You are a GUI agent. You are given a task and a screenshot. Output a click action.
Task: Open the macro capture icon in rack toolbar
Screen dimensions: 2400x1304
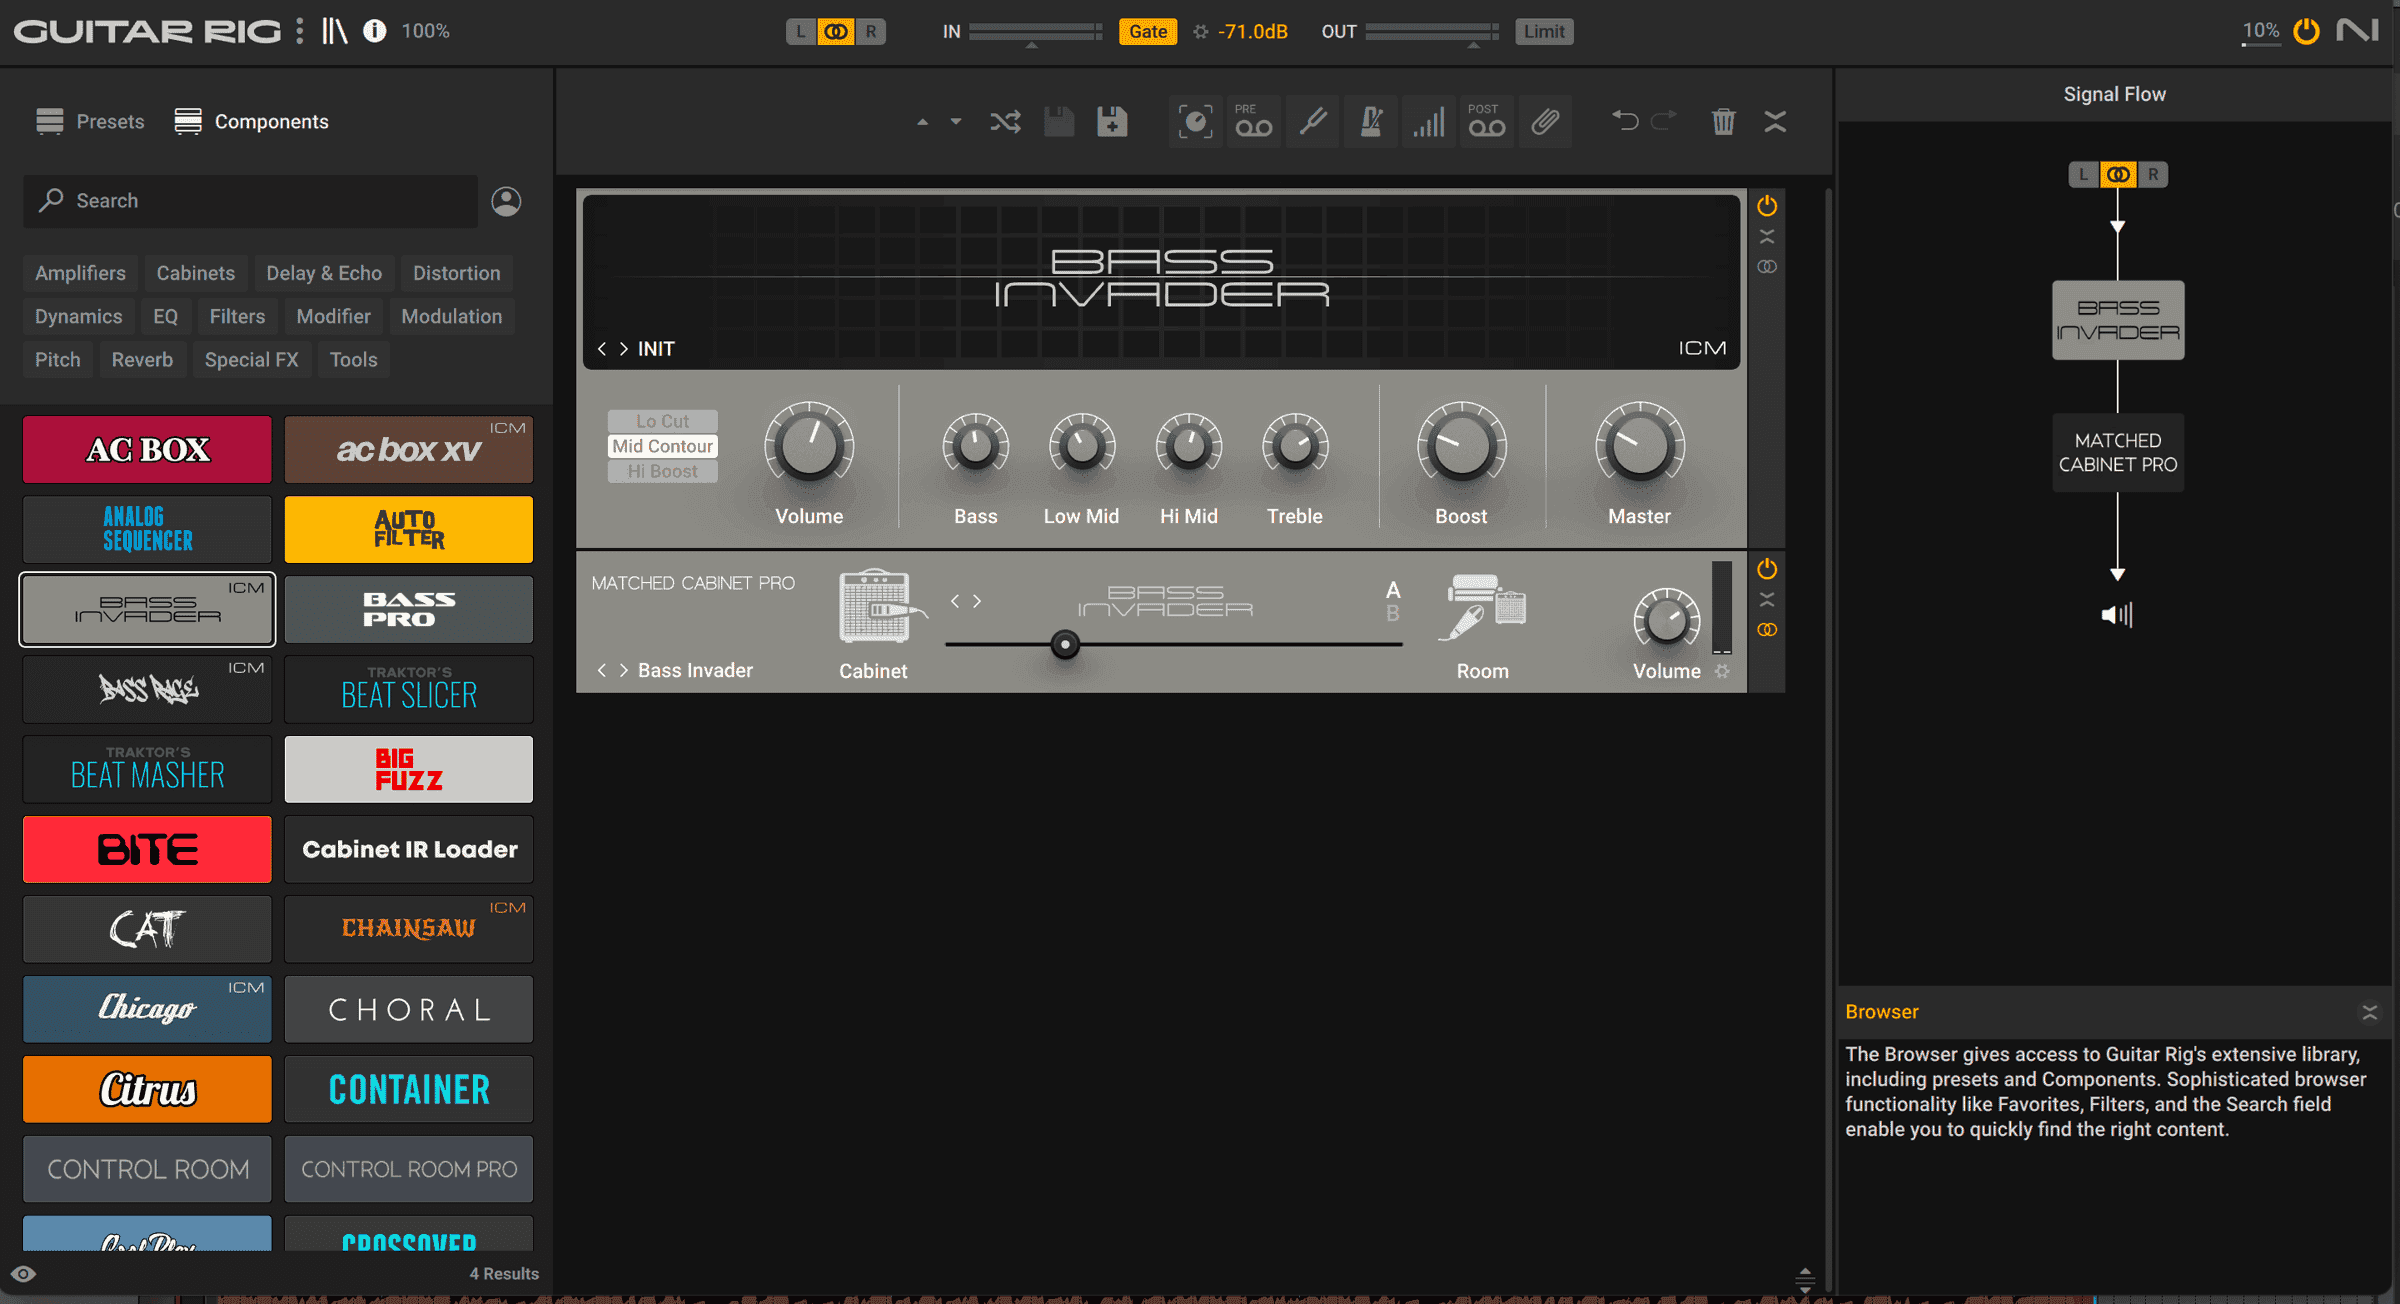click(1195, 122)
